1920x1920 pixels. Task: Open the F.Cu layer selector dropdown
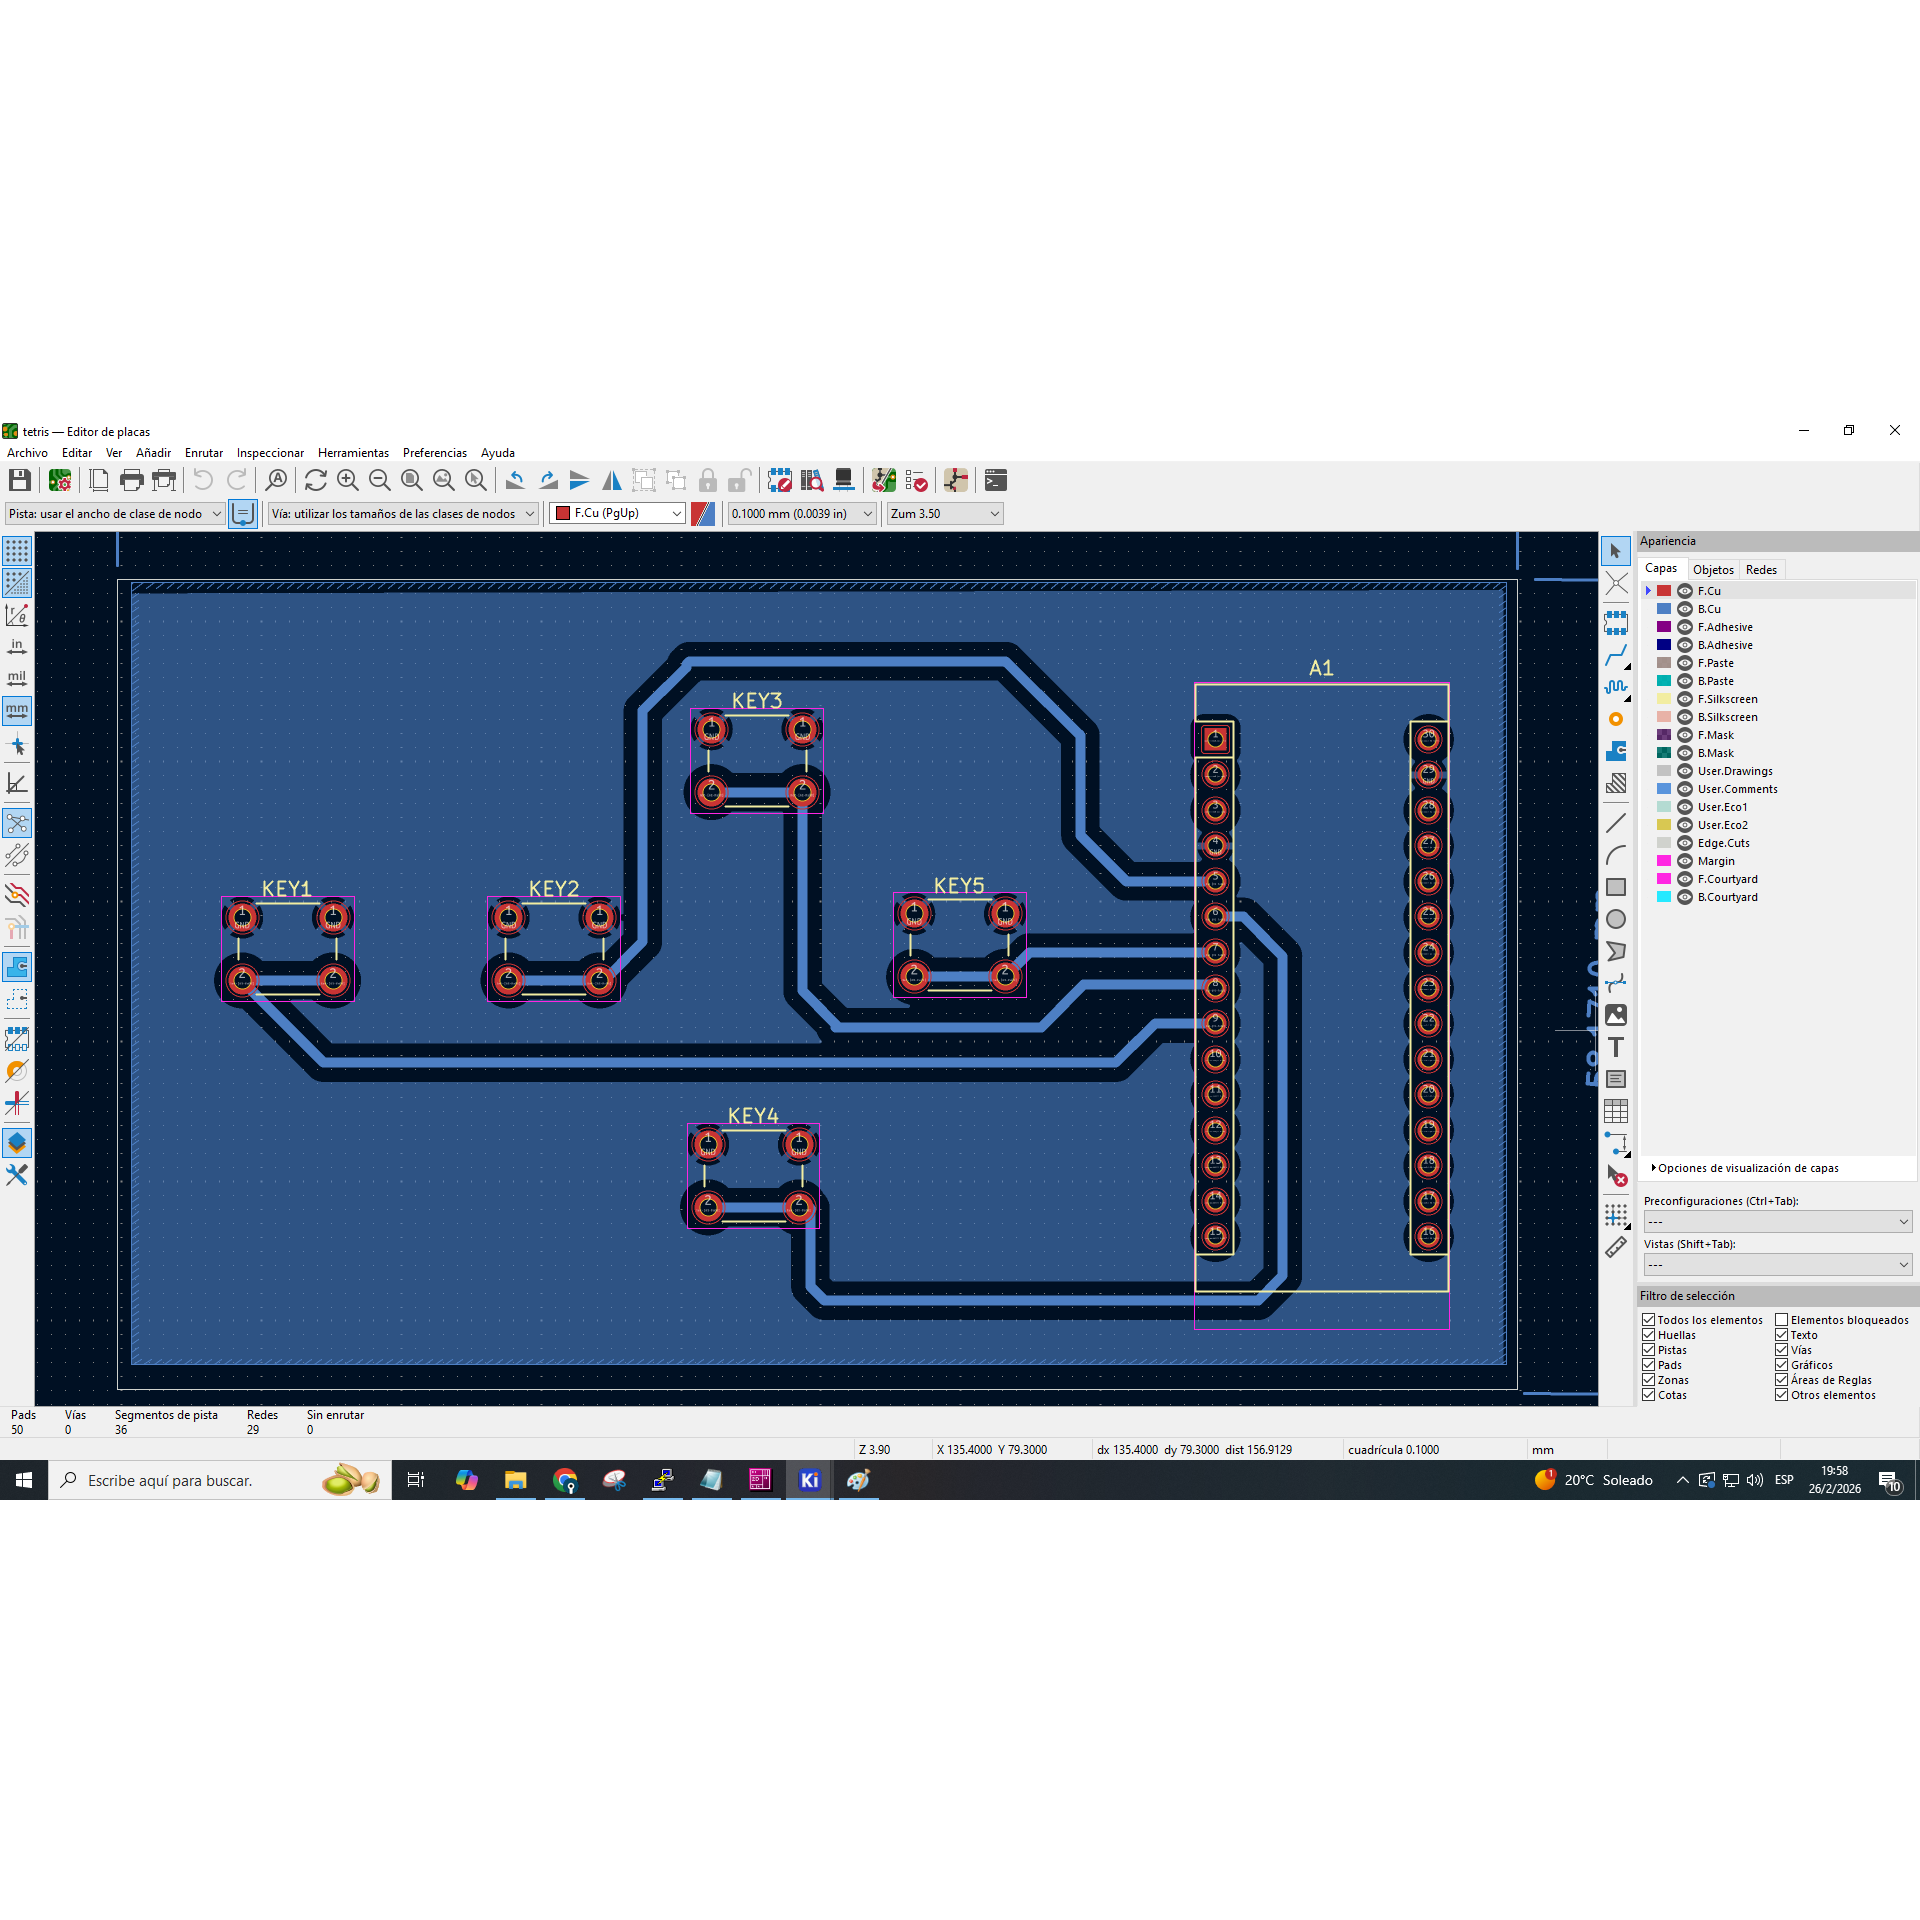(617, 513)
